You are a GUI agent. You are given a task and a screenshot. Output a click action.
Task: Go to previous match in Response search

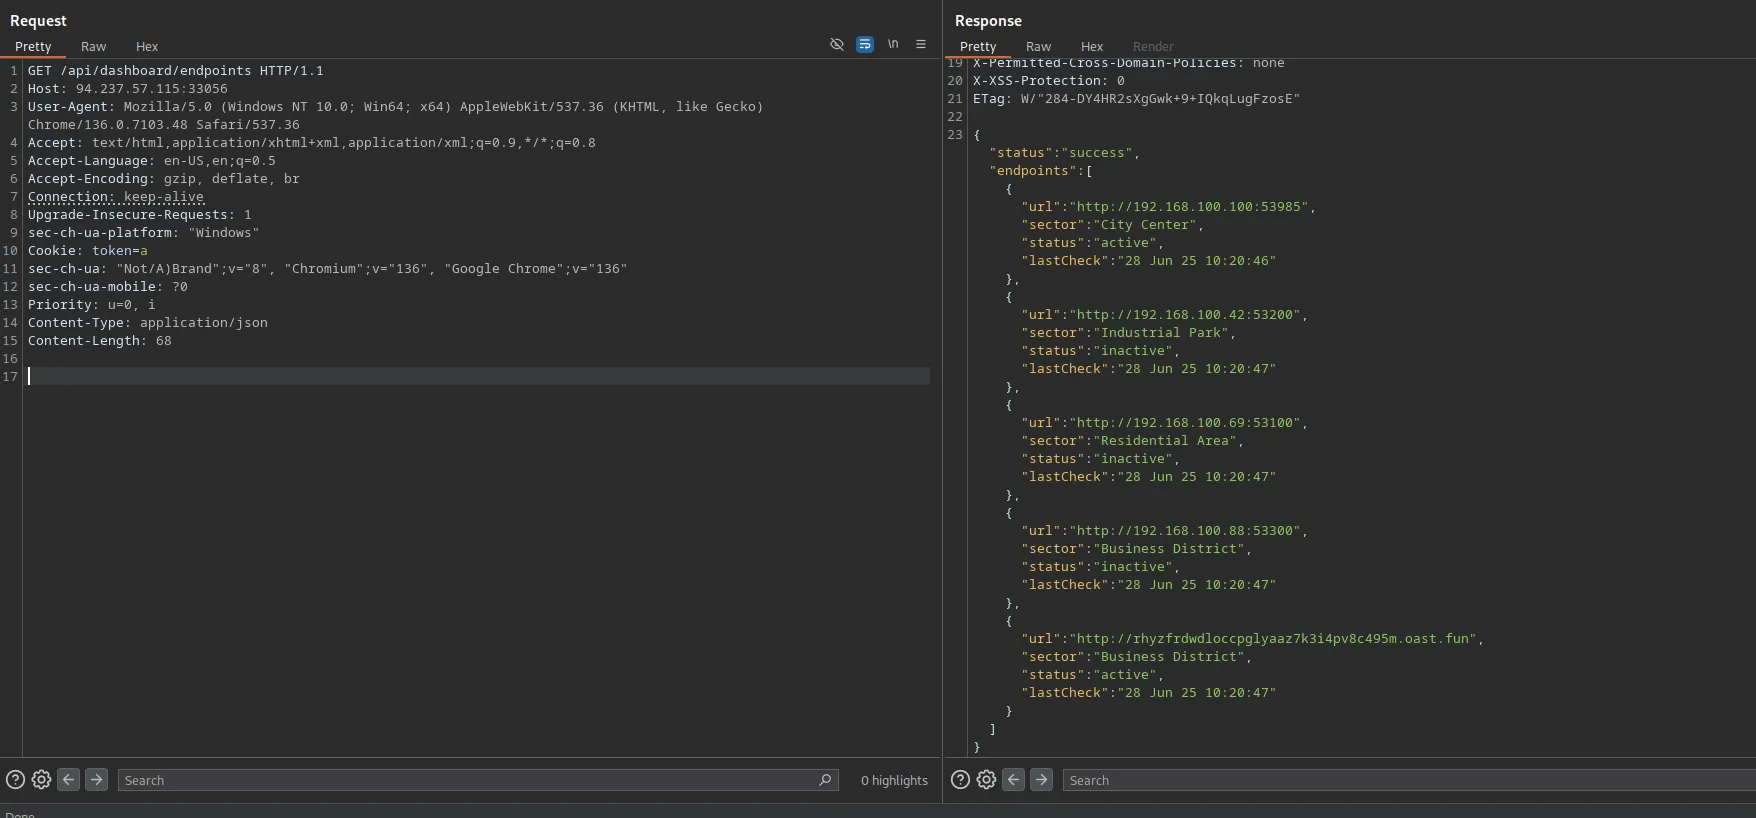click(x=1013, y=780)
